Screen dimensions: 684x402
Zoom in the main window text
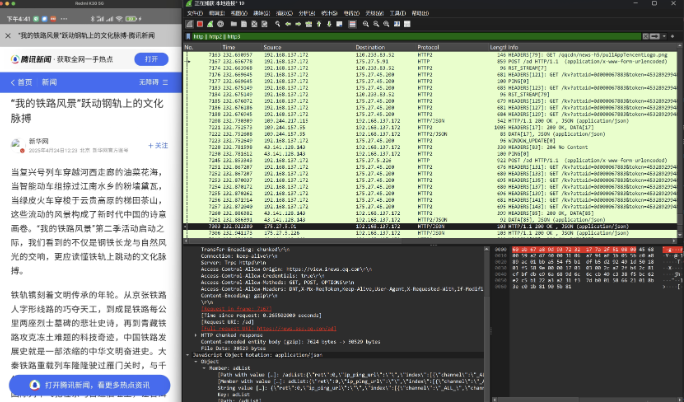click(366, 24)
